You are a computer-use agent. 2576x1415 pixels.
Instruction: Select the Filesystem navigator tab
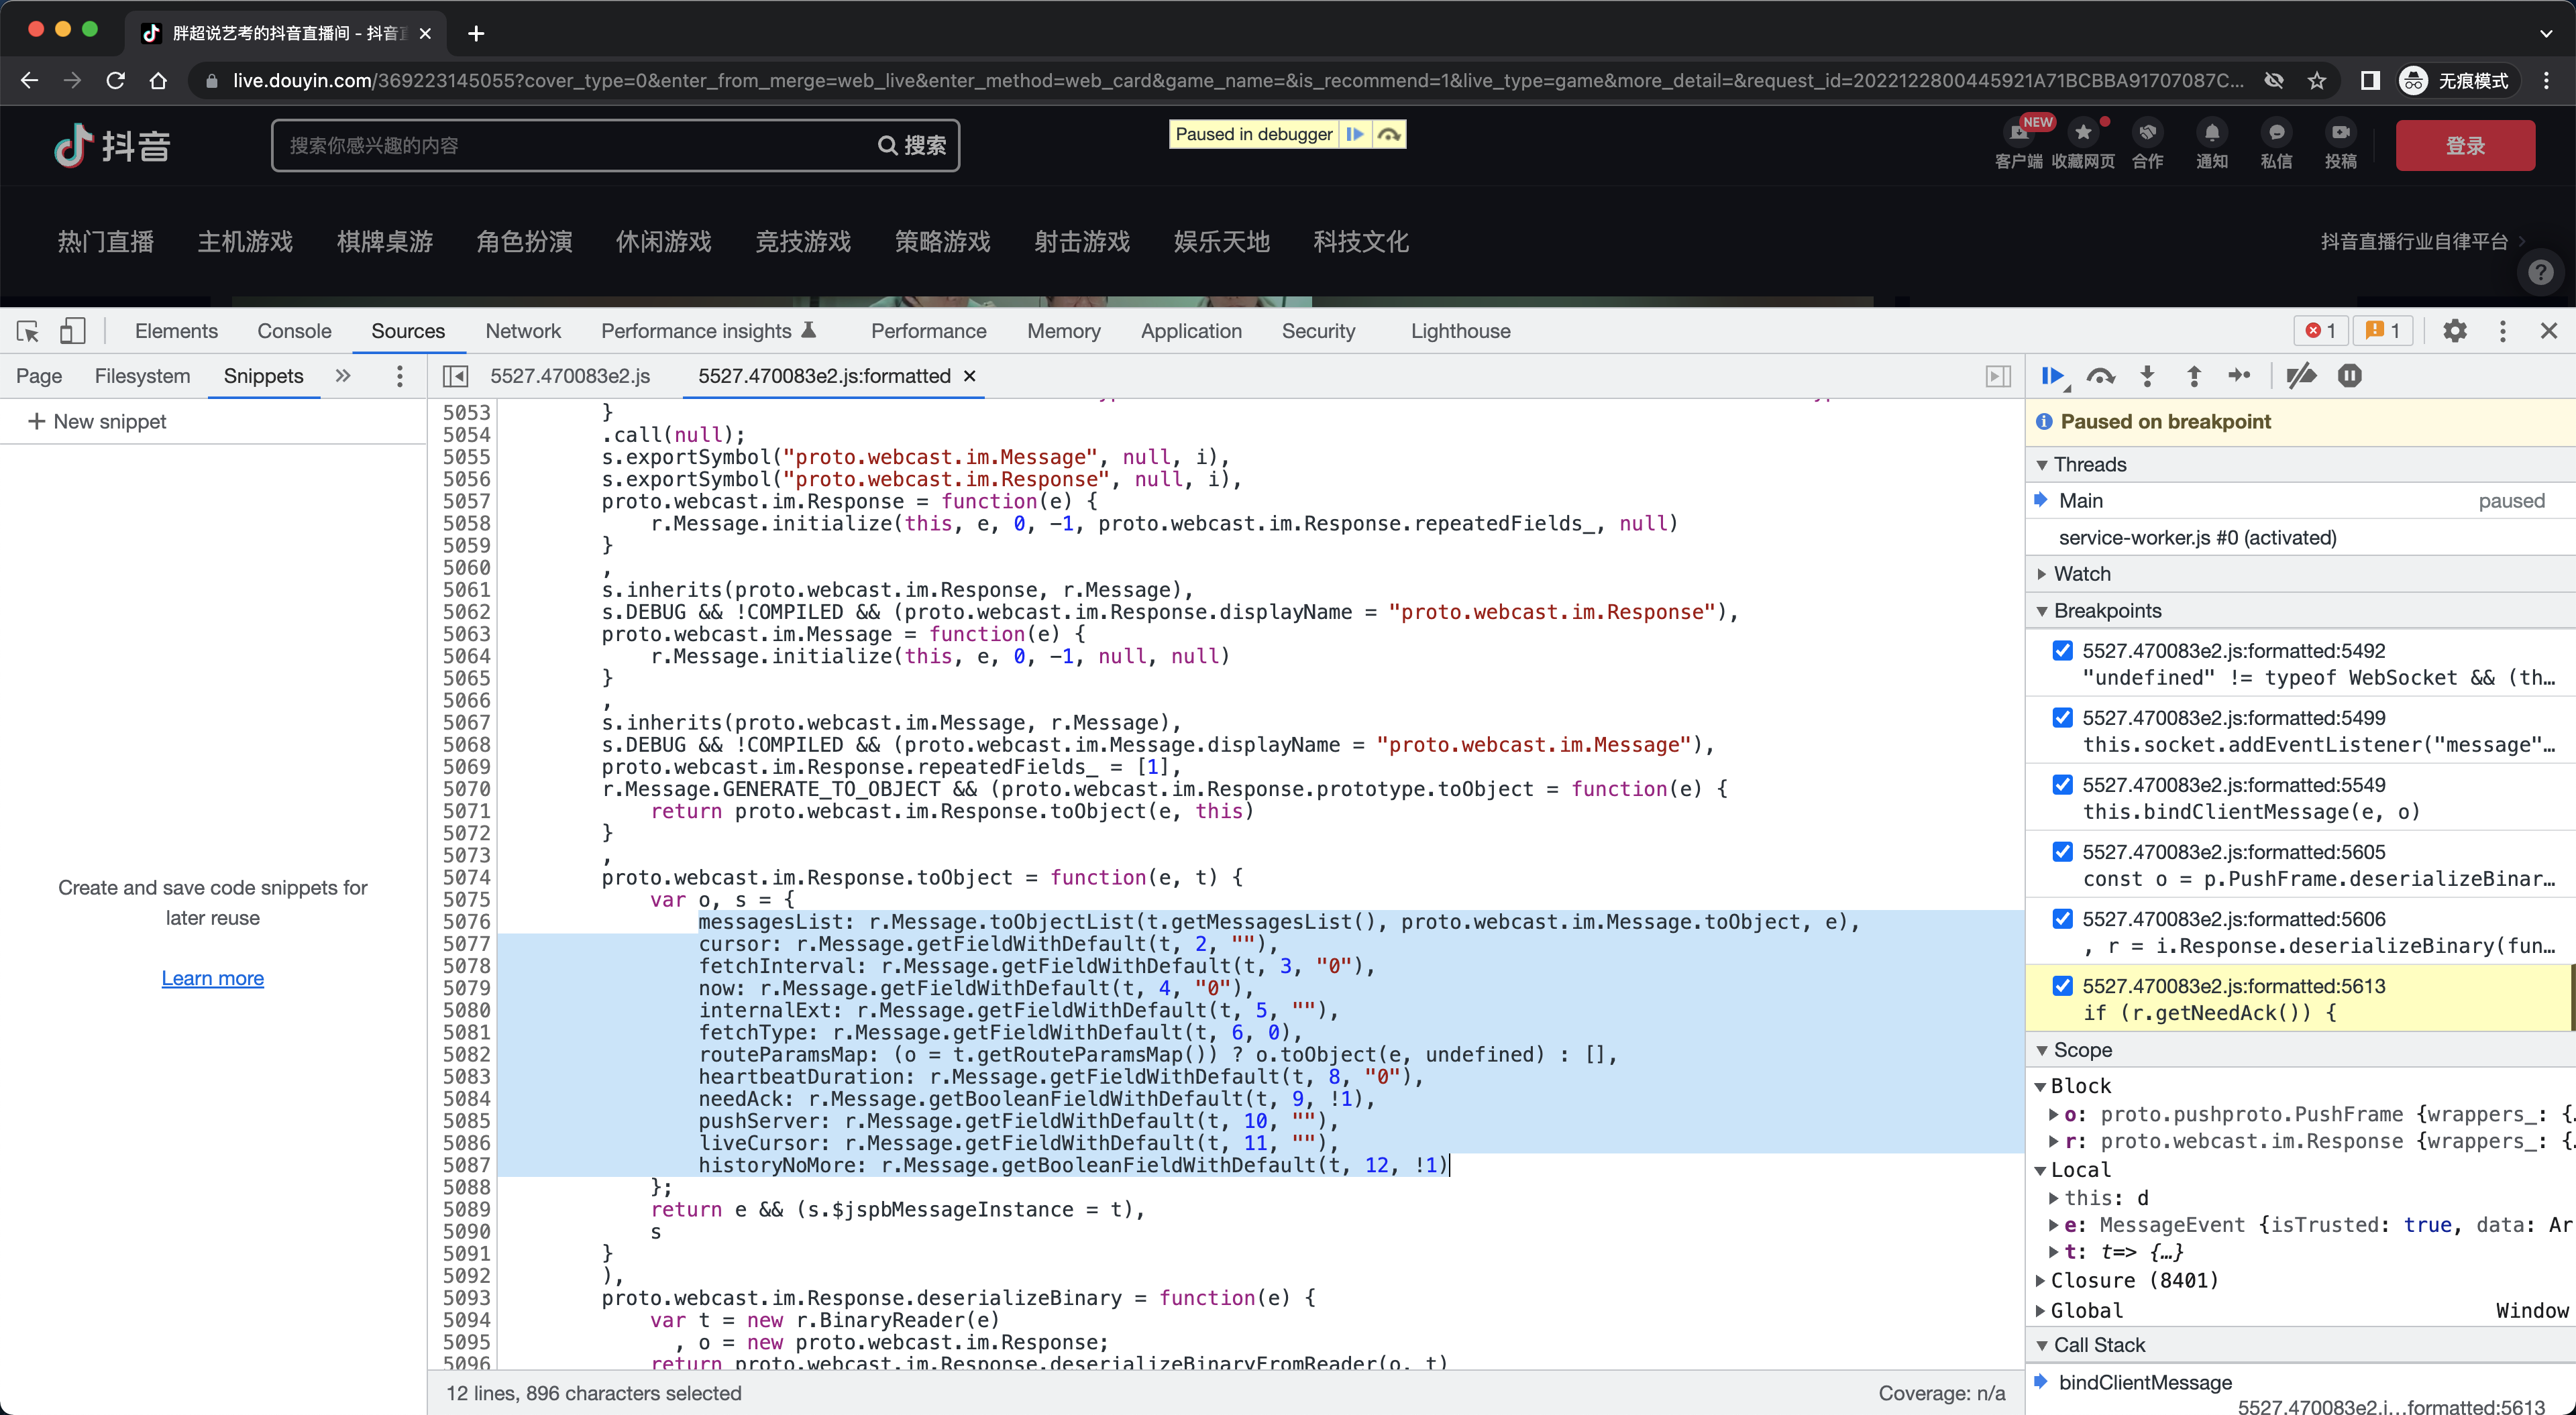click(x=142, y=376)
